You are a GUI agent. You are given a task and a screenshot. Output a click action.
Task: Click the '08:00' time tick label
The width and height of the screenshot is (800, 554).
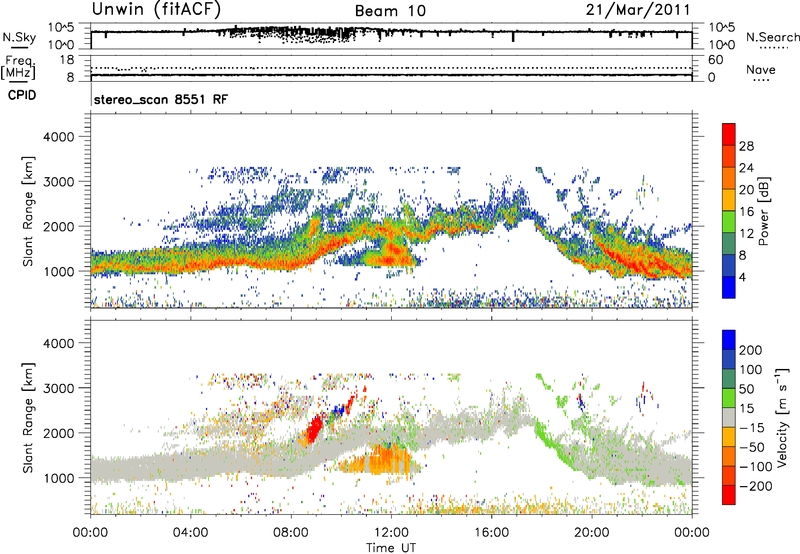tap(291, 533)
